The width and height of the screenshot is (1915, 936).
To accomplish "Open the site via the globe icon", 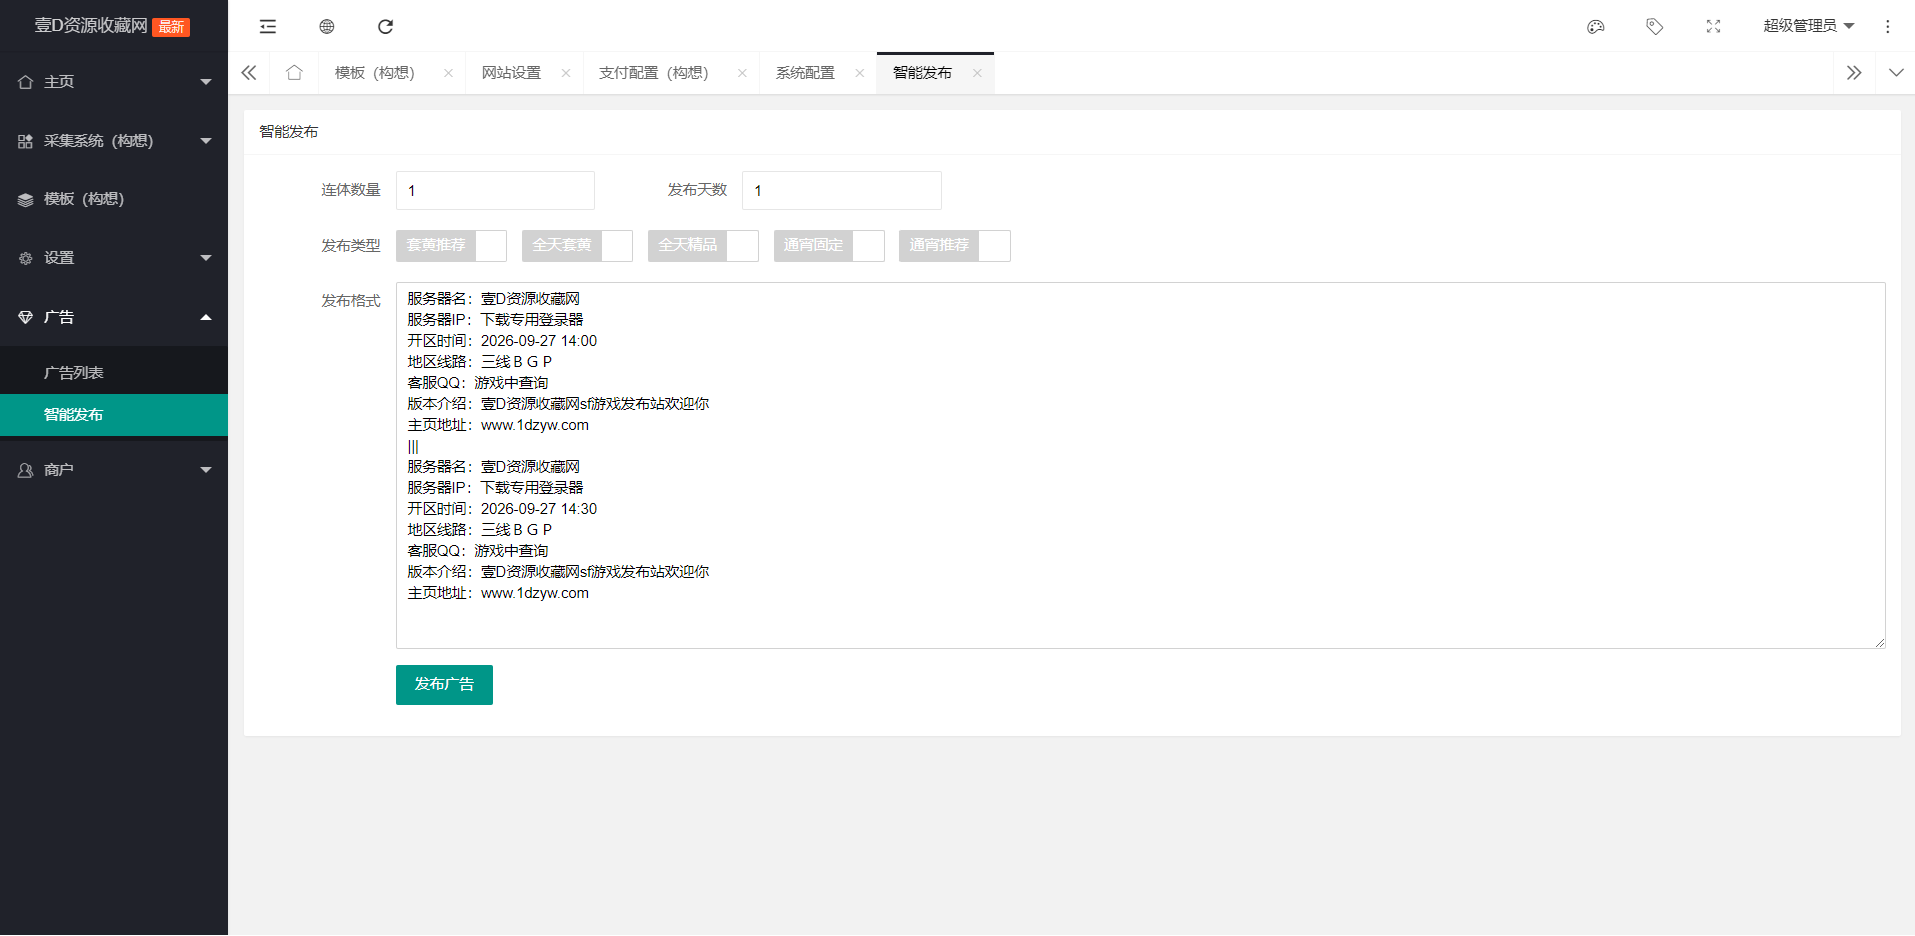I will [327, 26].
